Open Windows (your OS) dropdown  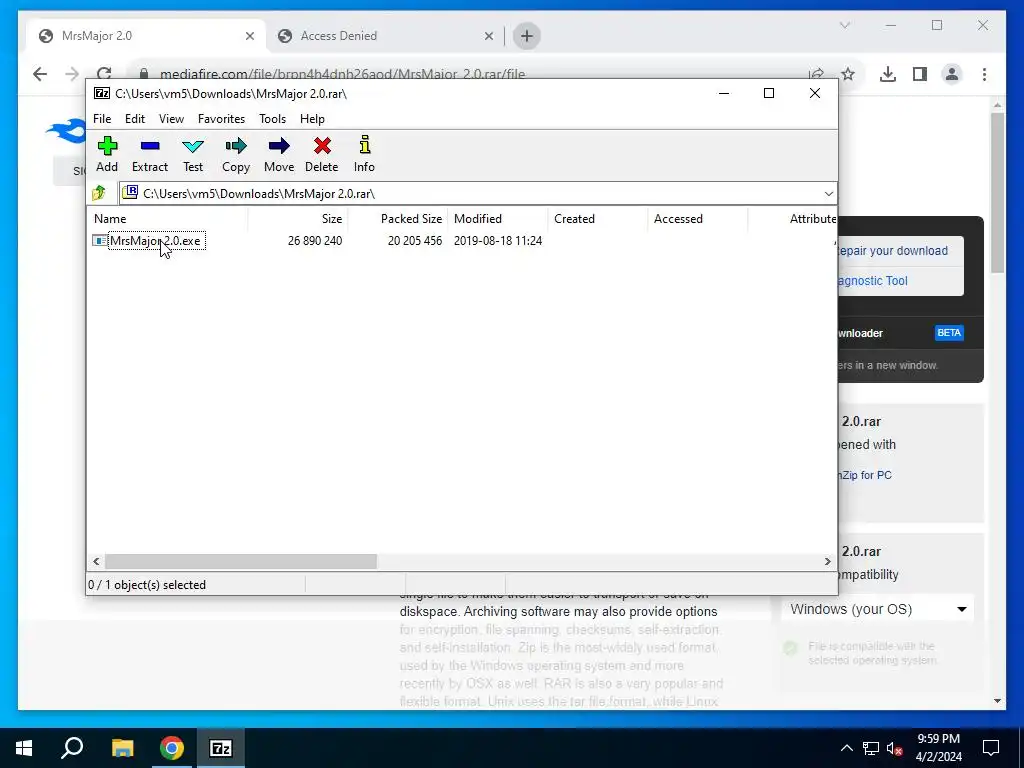(x=877, y=609)
